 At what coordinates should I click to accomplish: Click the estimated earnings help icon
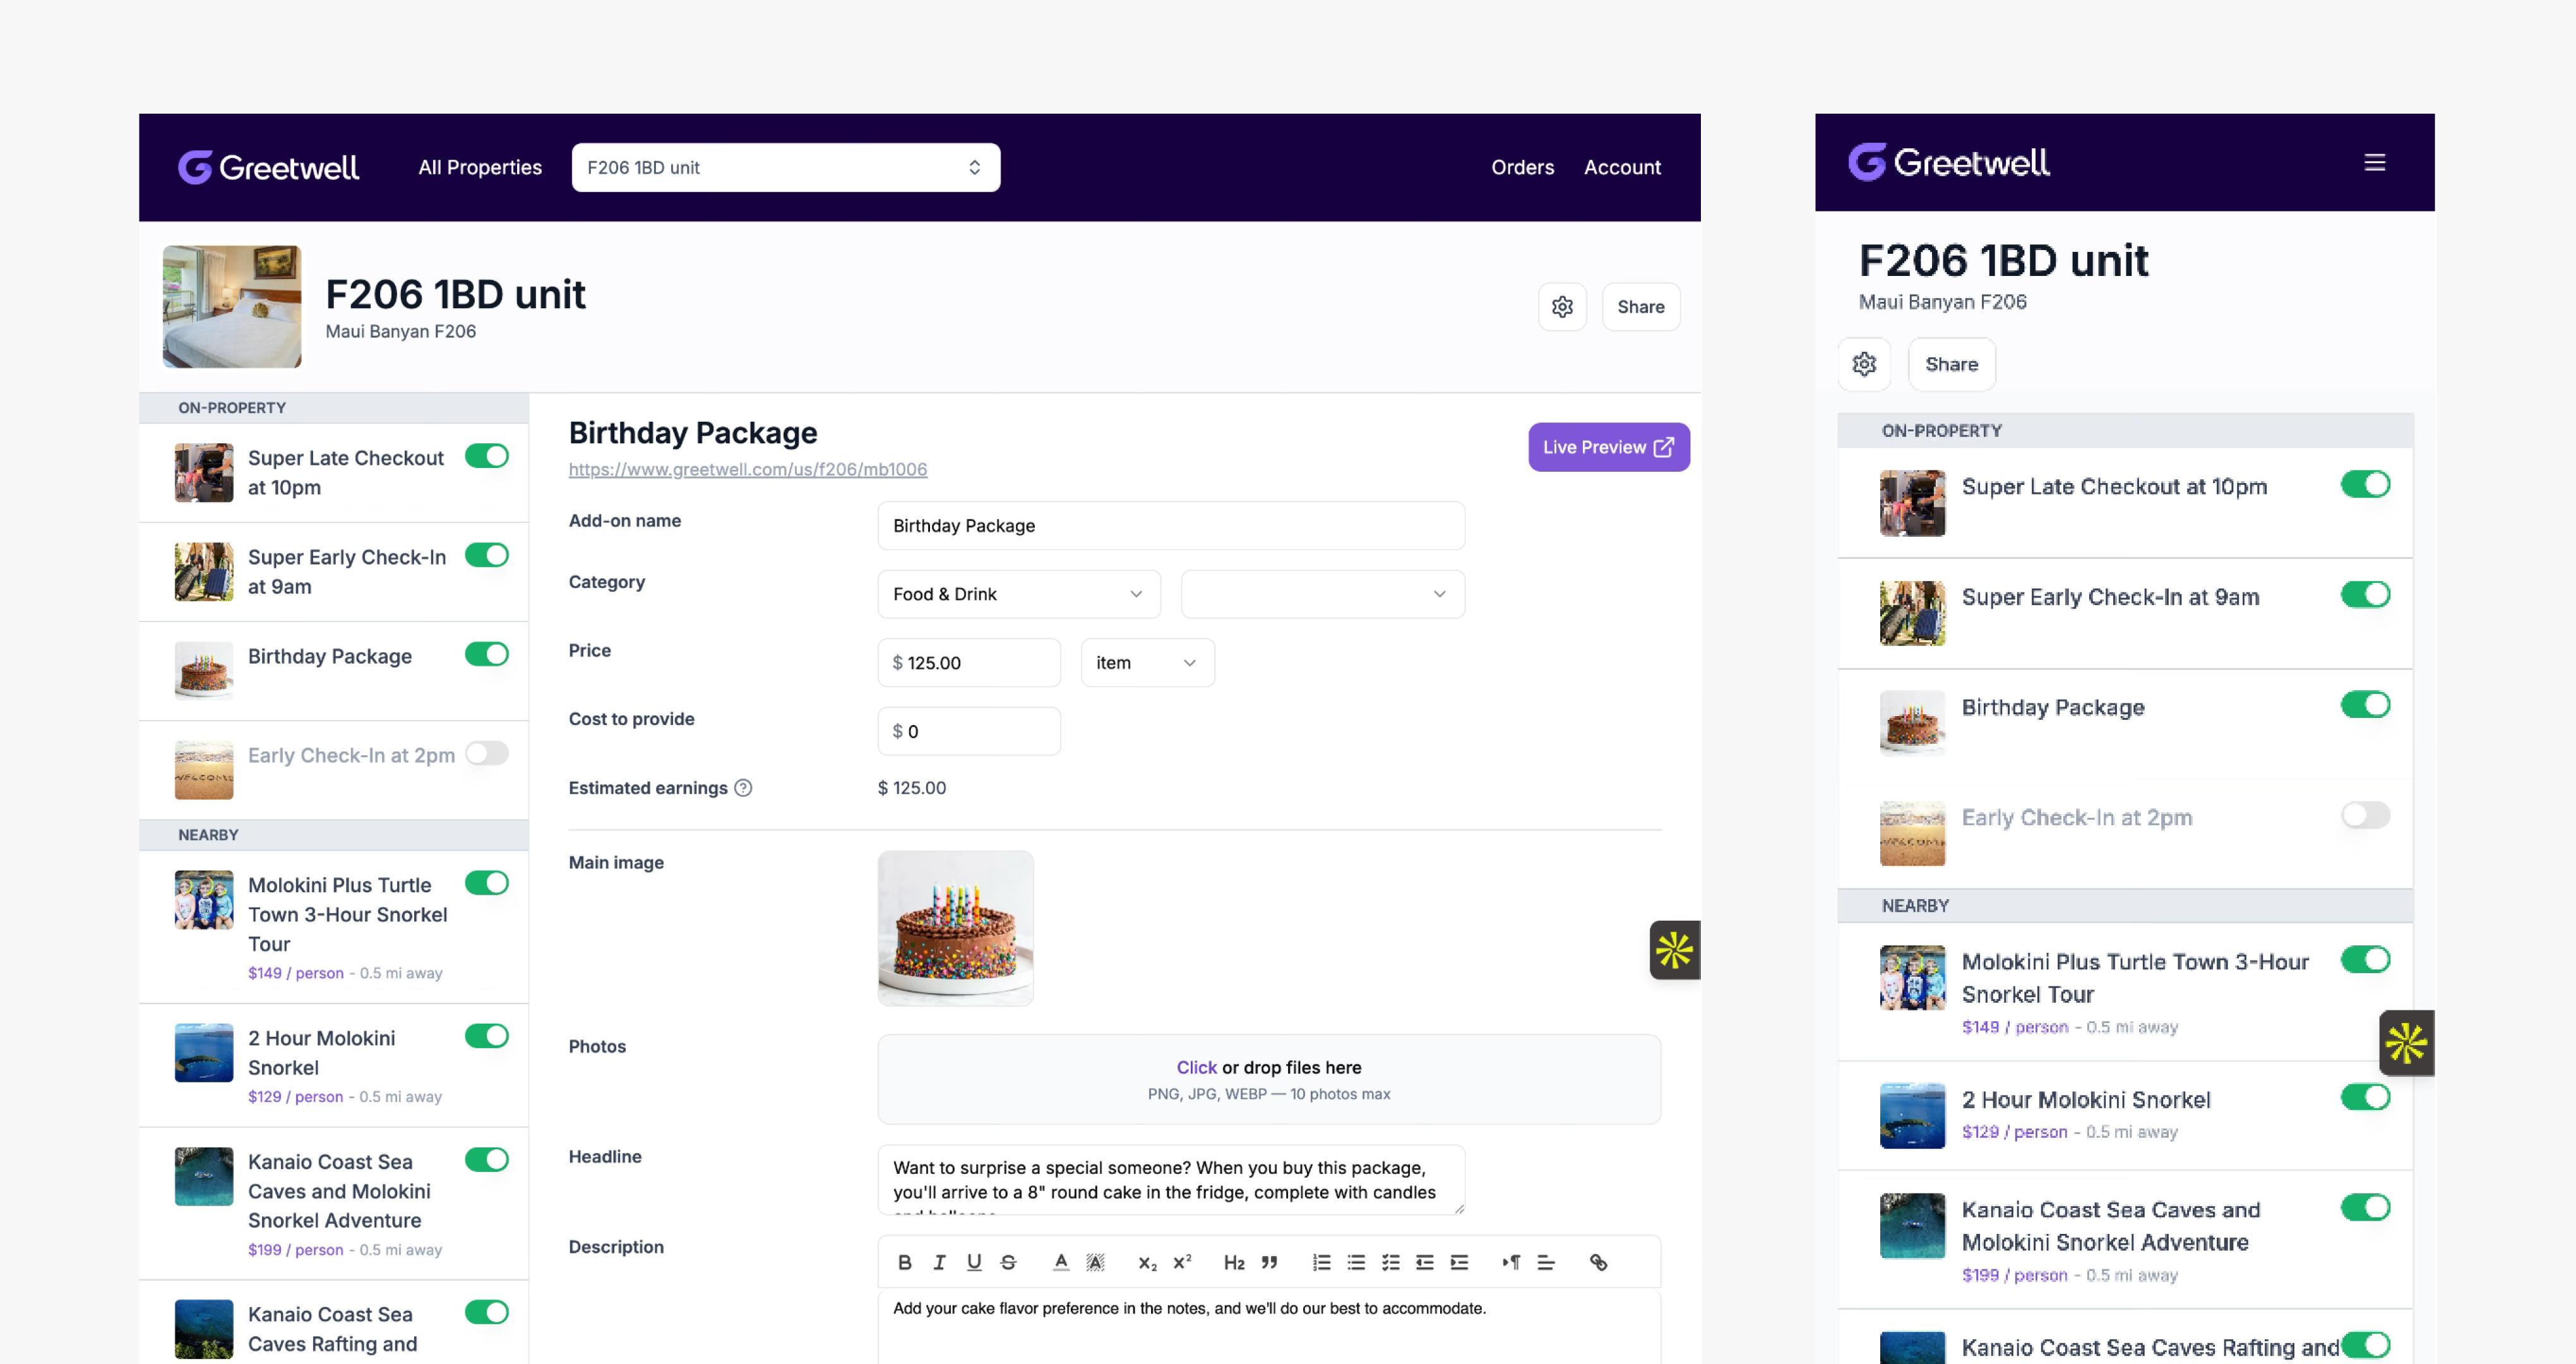point(743,788)
